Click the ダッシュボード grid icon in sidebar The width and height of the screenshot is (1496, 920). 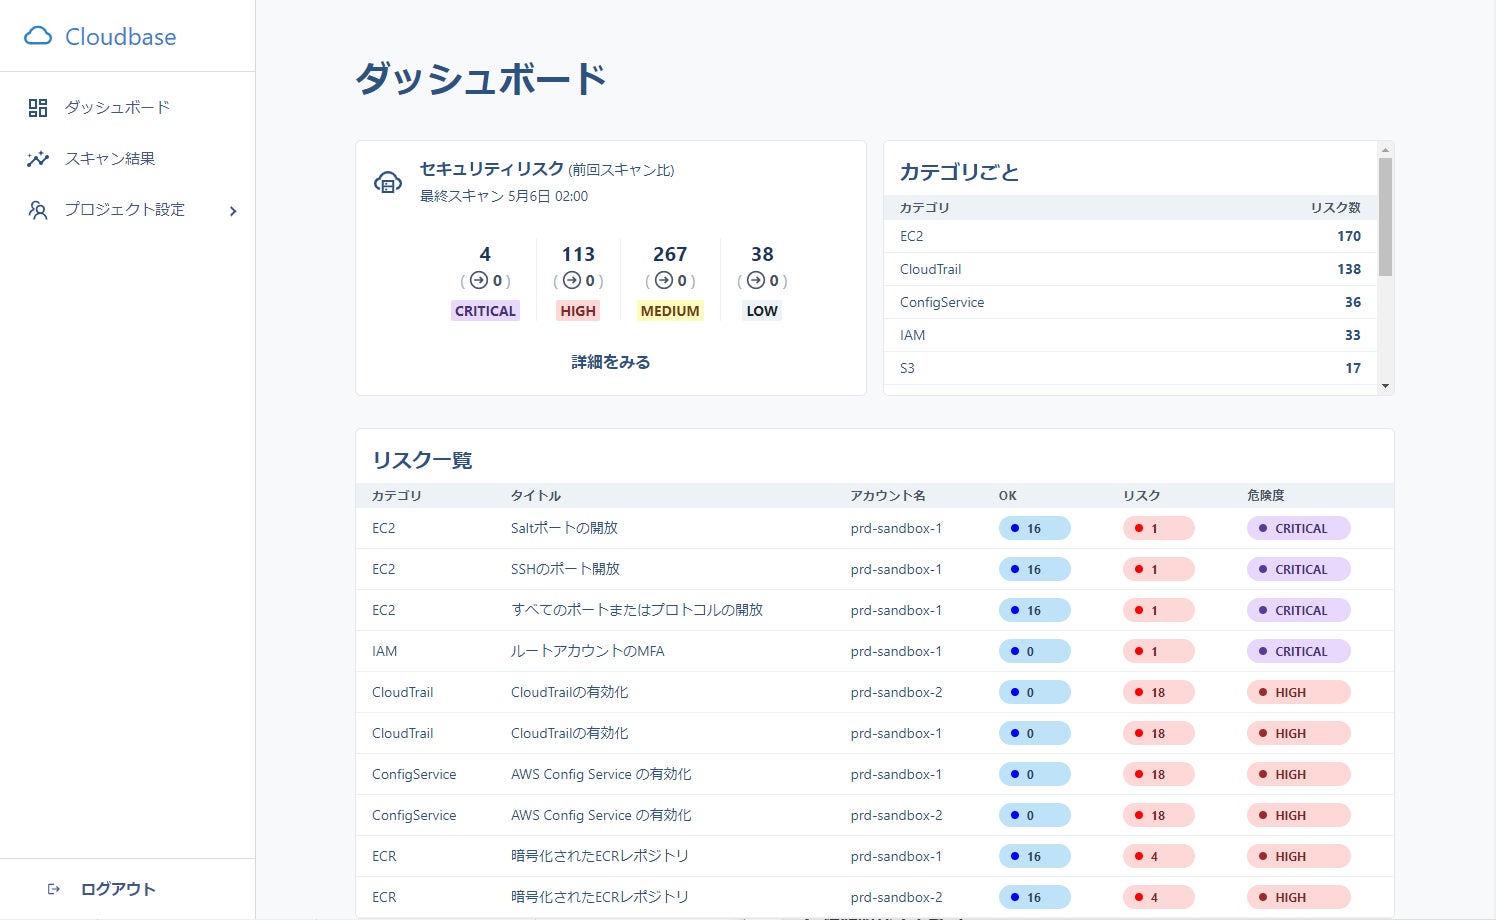[x=38, y=108]
